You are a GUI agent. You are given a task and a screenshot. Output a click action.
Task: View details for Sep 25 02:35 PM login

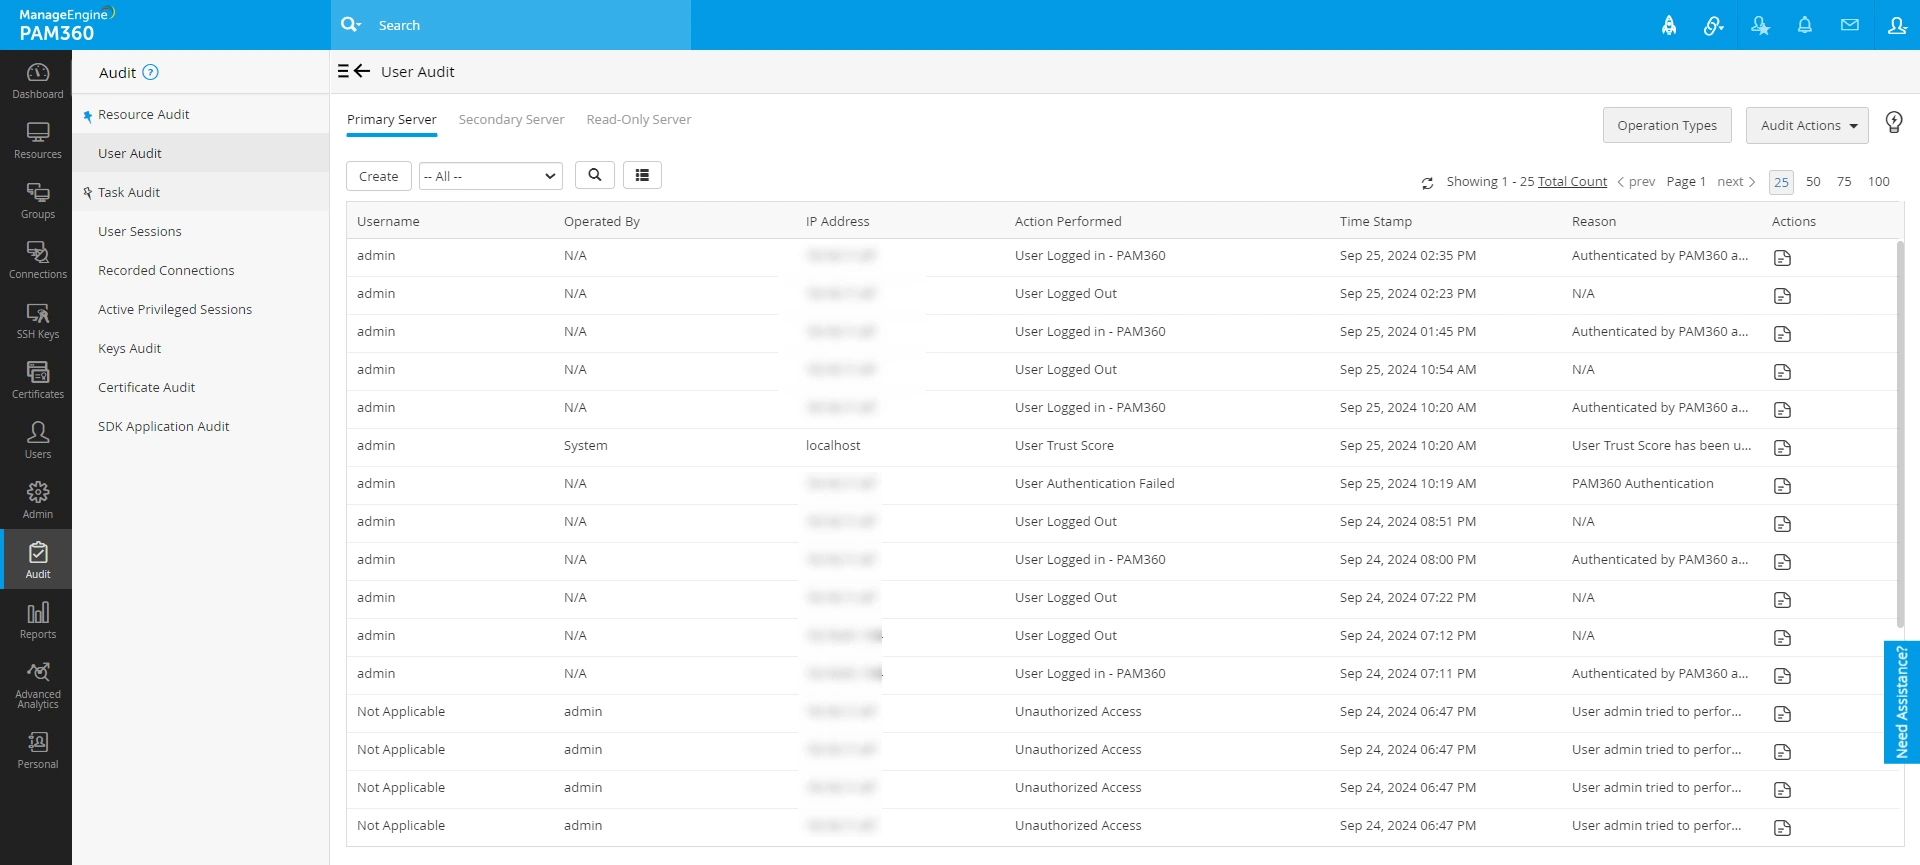click(1782, 258)
